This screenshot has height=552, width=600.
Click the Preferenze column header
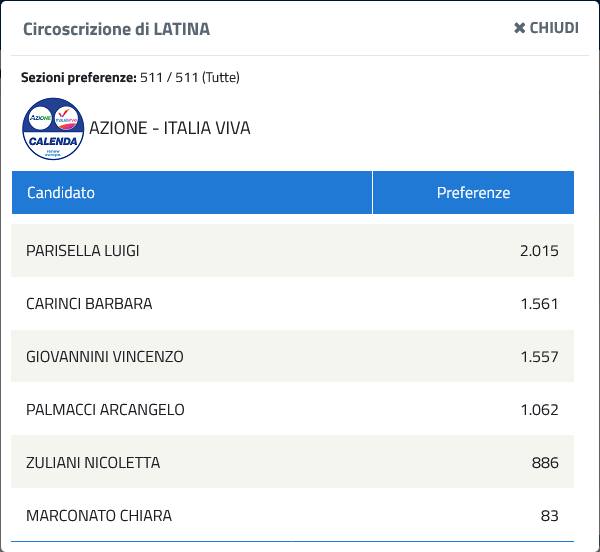(473, 192)
